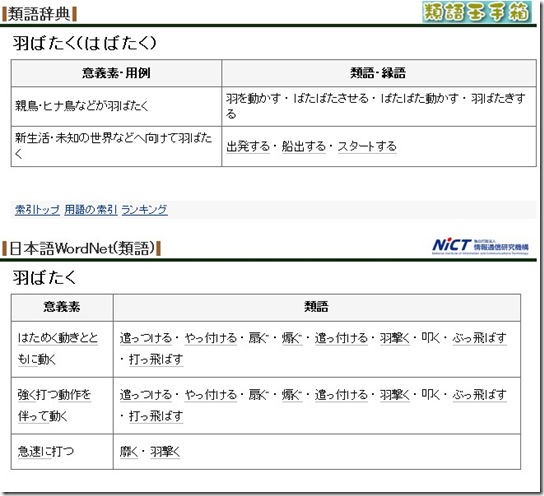Click 羽撃く in the 強く打つ動作 row
Image resolution: width=544 pixels, height=496 pixels.
click(x=394, y=395)
